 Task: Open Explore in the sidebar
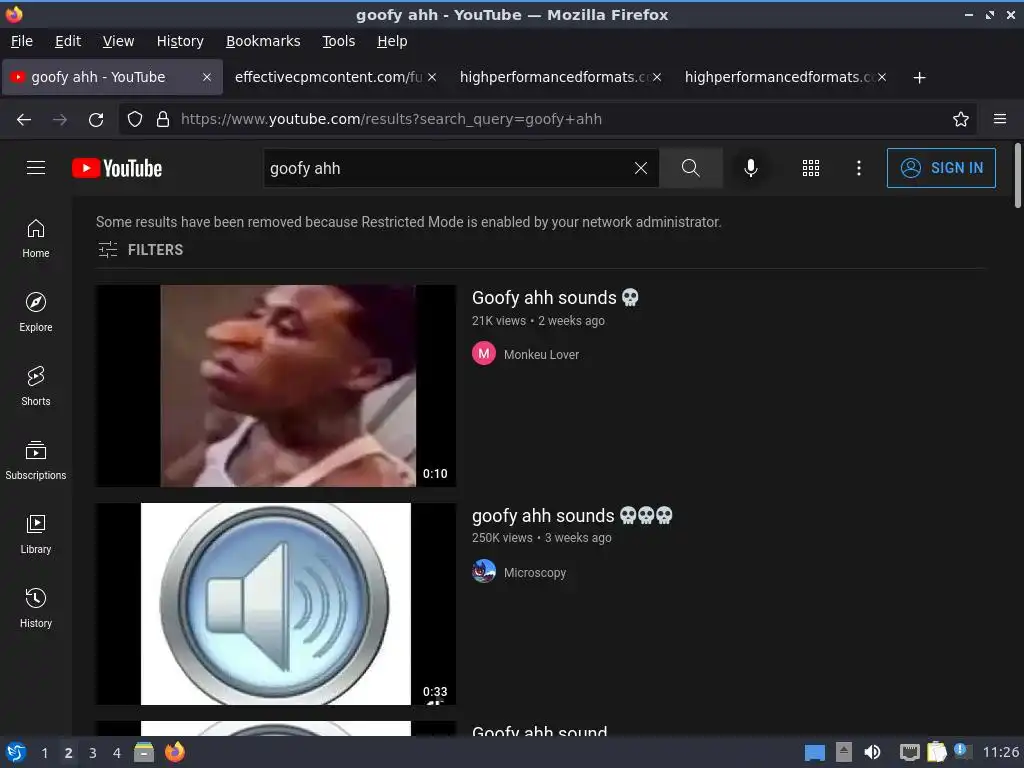(36, 313)
